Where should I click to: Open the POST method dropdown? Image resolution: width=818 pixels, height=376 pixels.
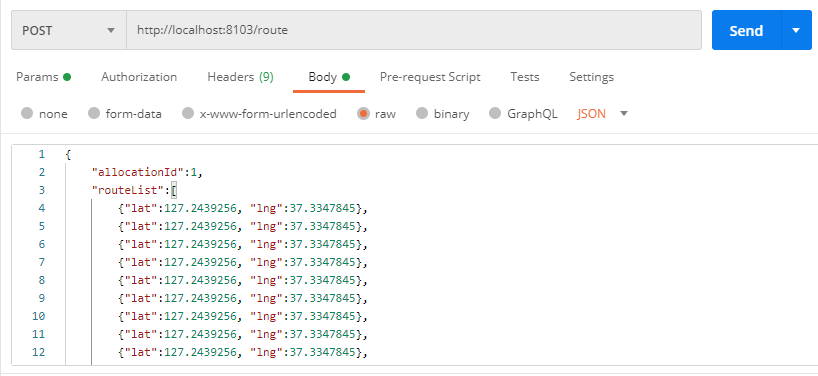pos(69,31)
